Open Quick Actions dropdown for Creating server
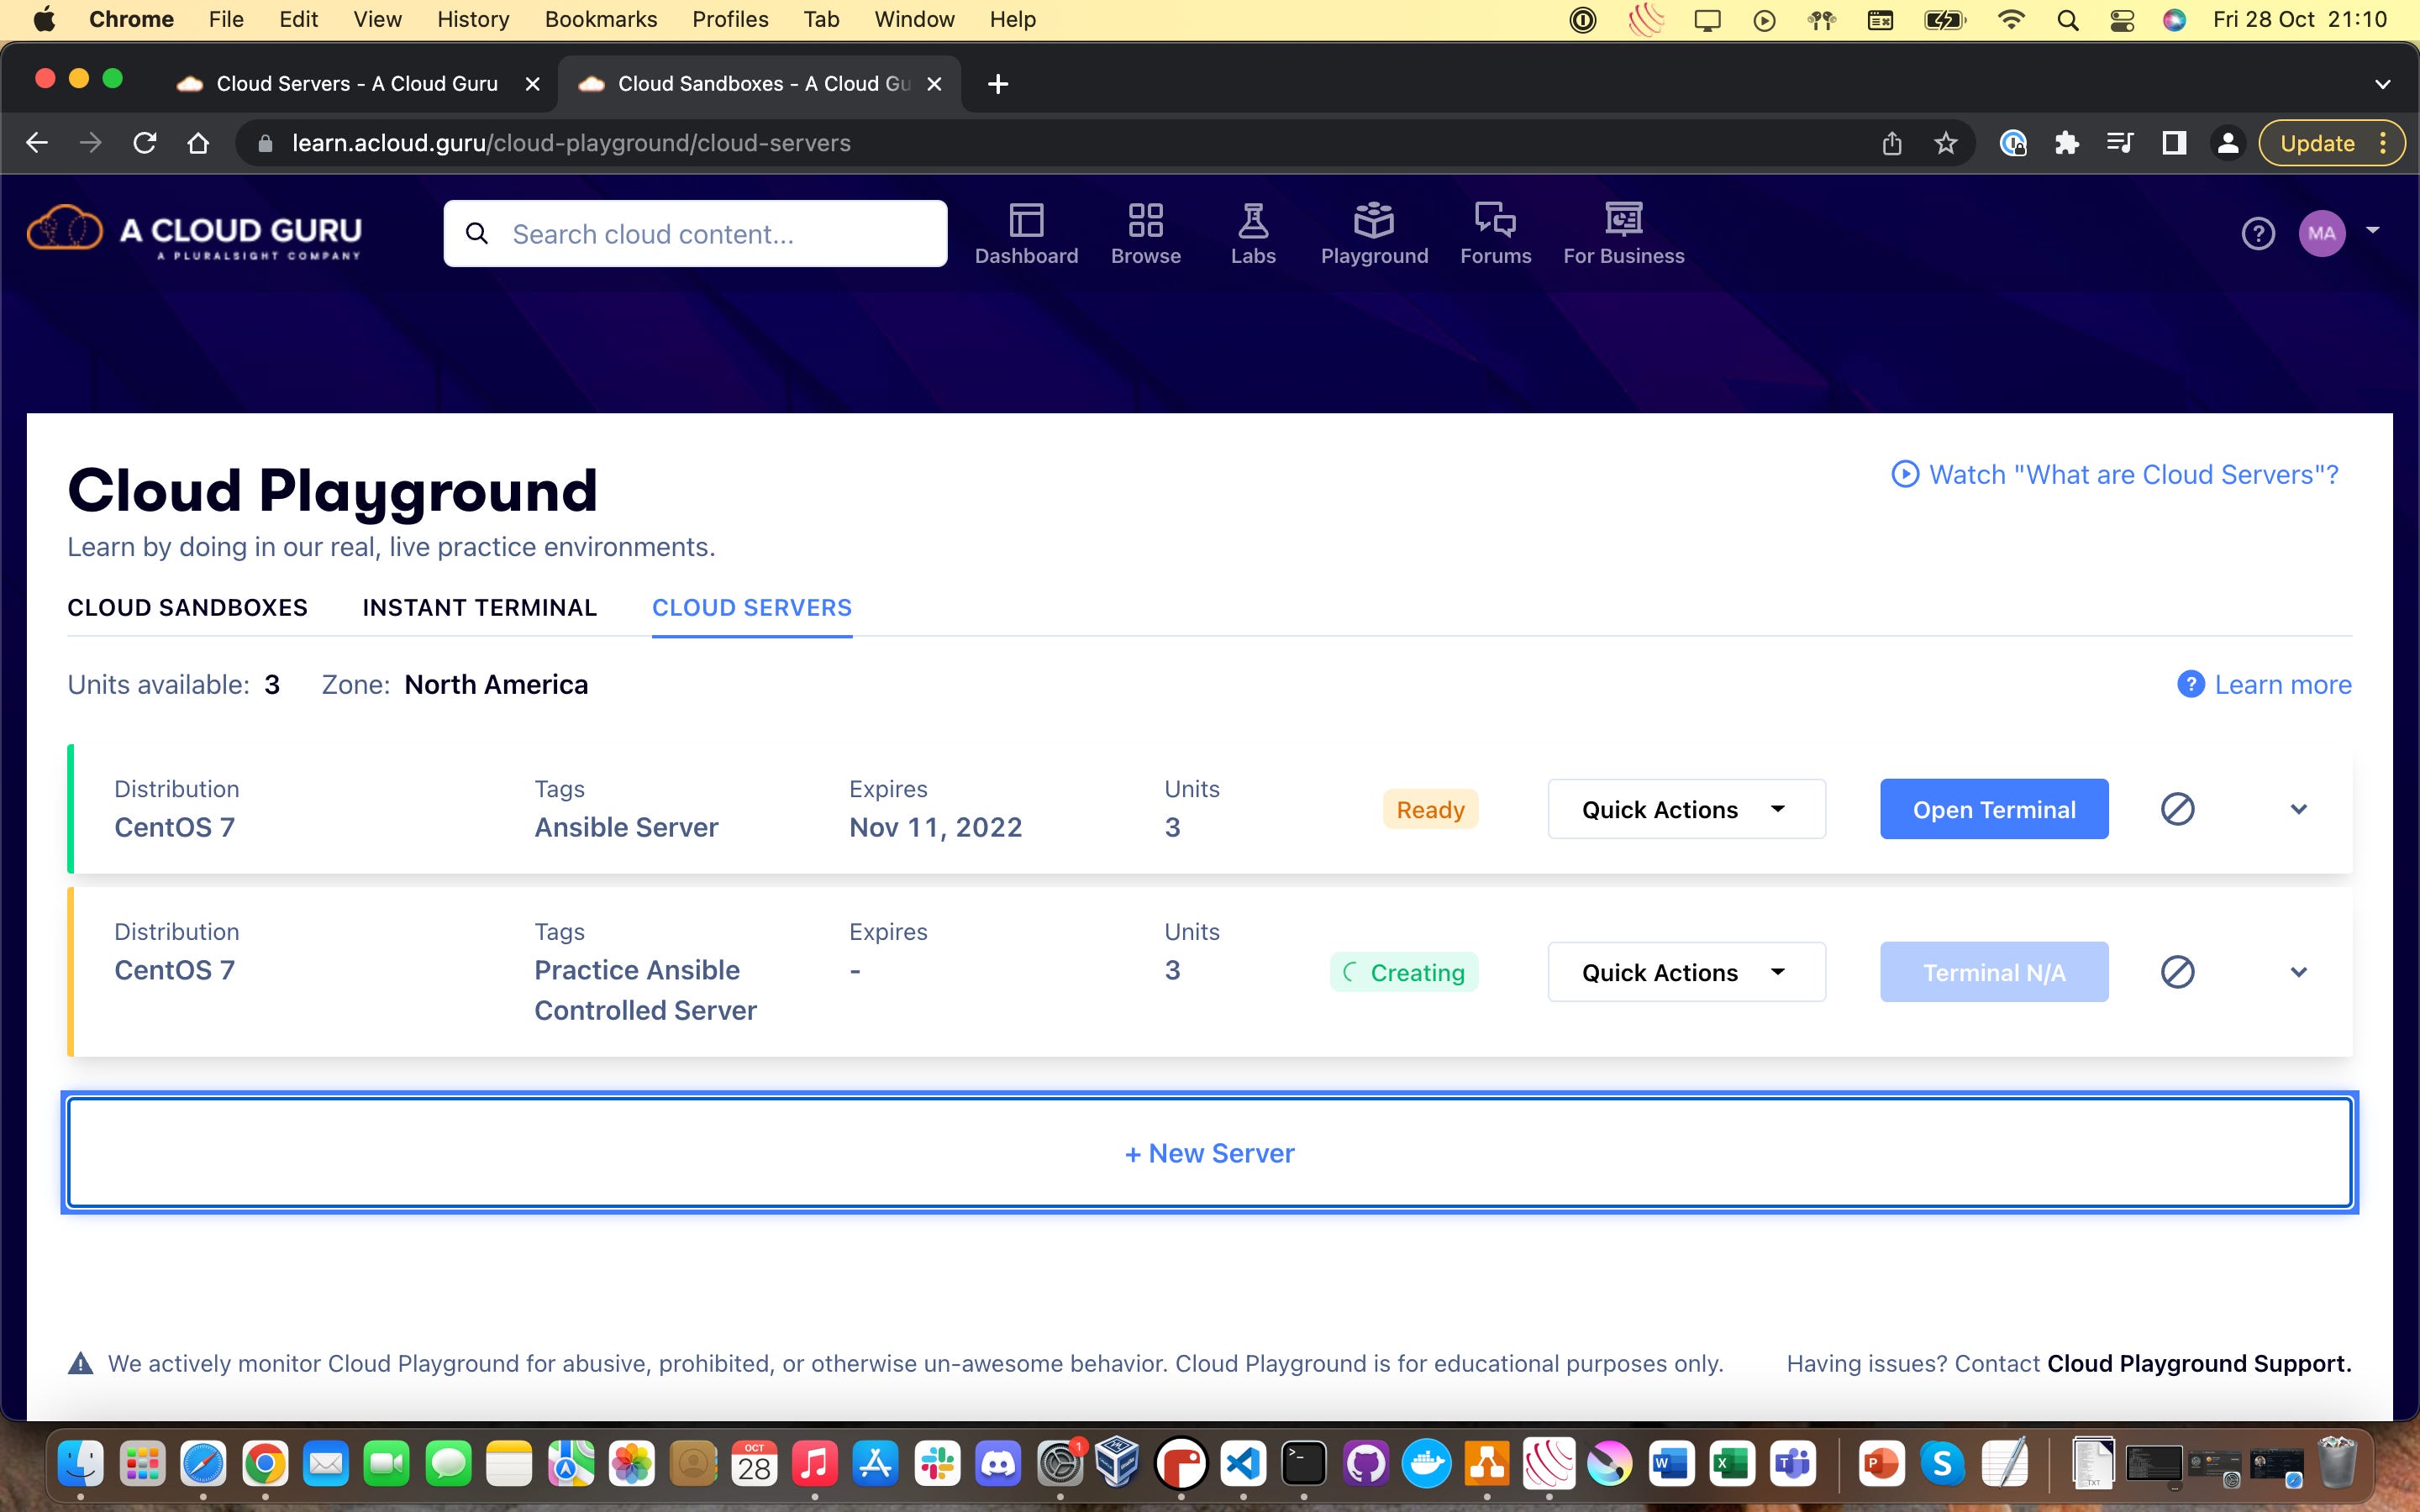The height and width of the screenshot is (1512, 2420). click(x=1686, y=972)
